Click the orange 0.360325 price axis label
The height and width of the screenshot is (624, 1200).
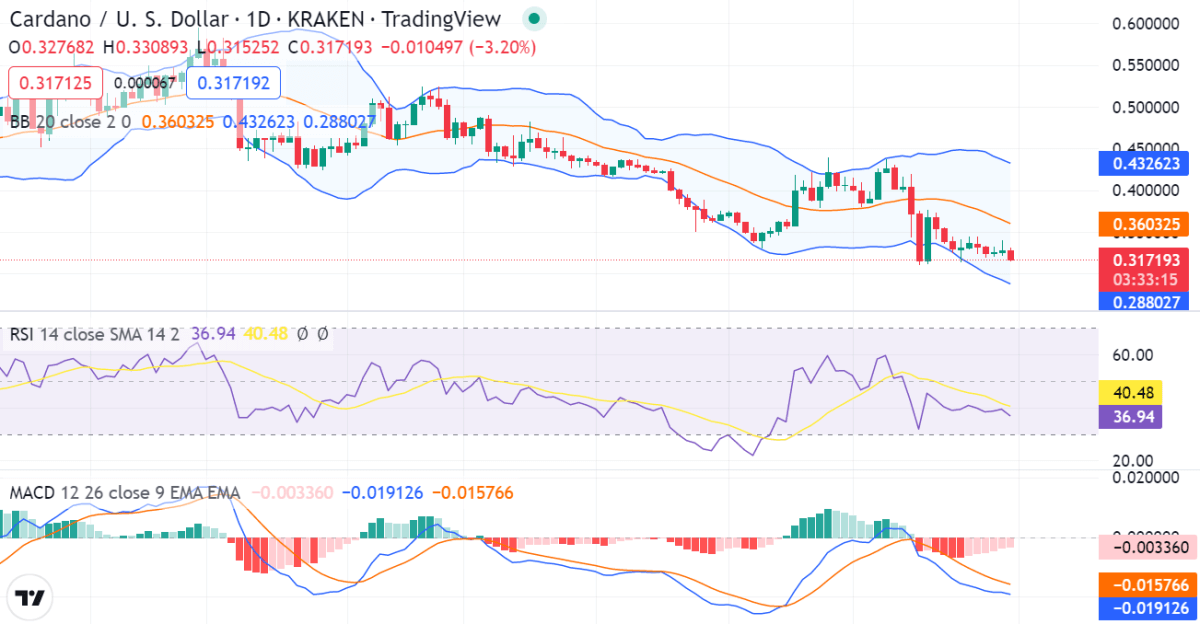[x=1146, y=225]
